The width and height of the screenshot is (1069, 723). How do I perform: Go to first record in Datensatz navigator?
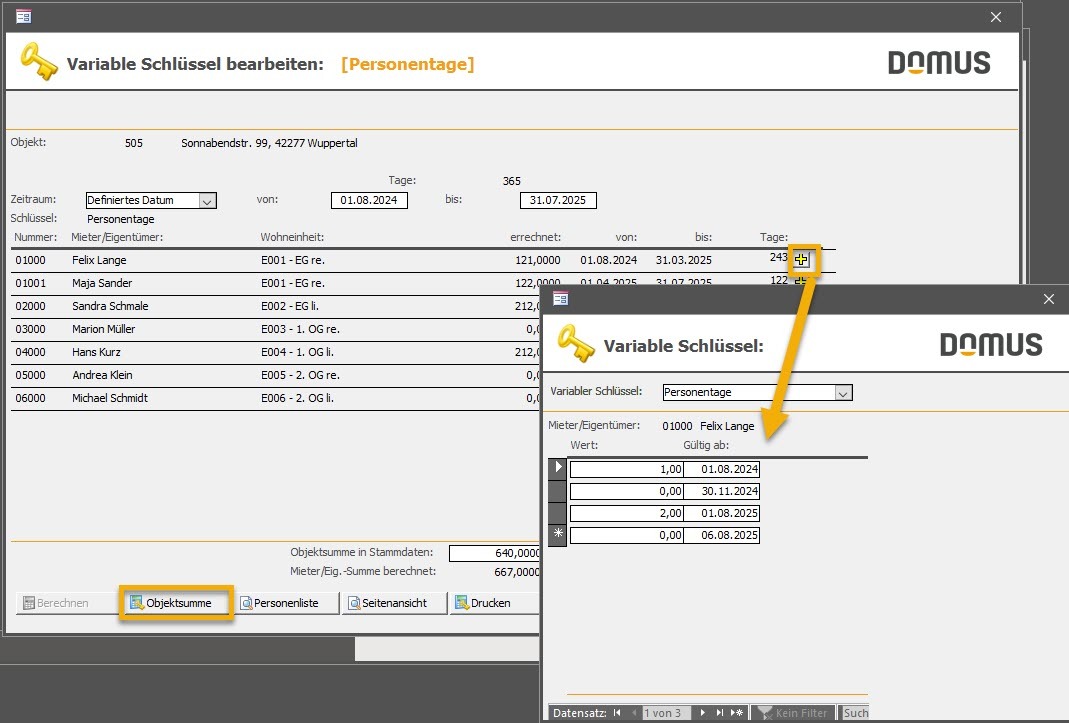[617, 713]
